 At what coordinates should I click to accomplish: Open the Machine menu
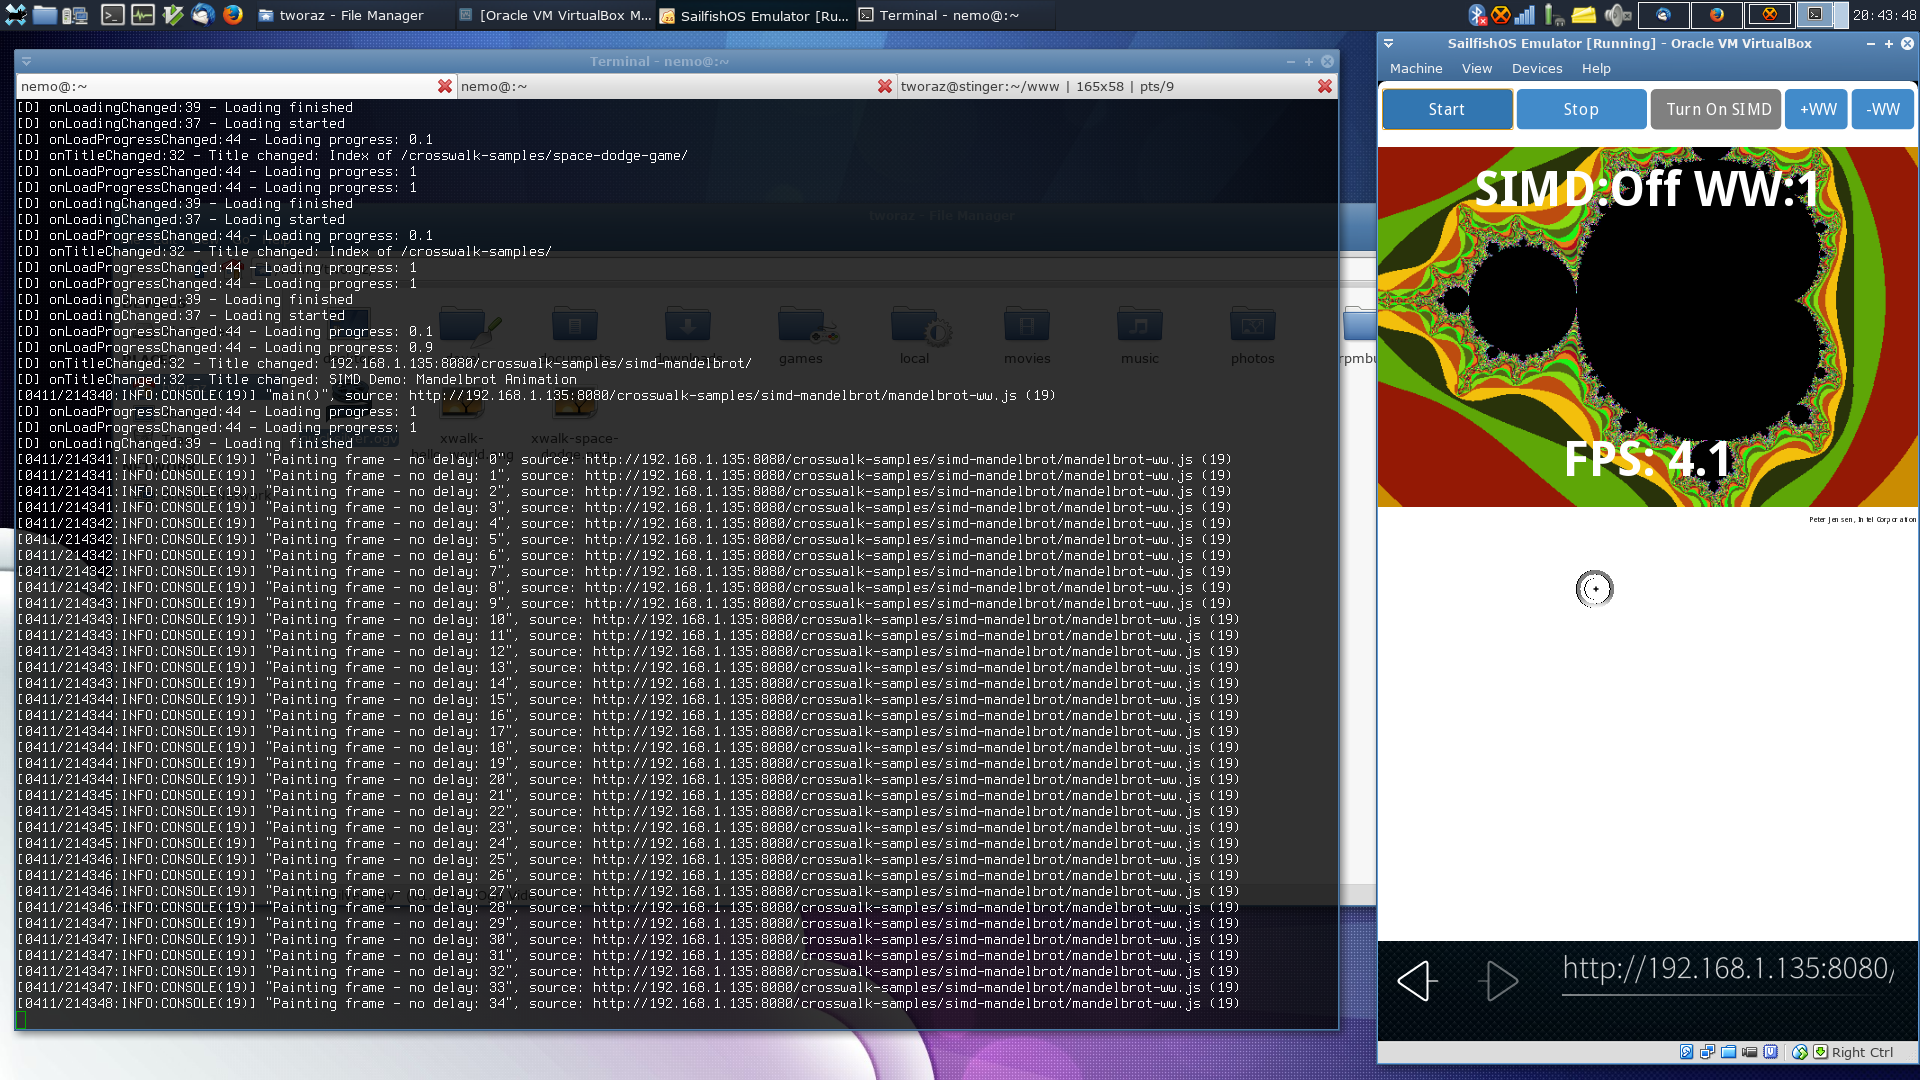click(1416, 69)
